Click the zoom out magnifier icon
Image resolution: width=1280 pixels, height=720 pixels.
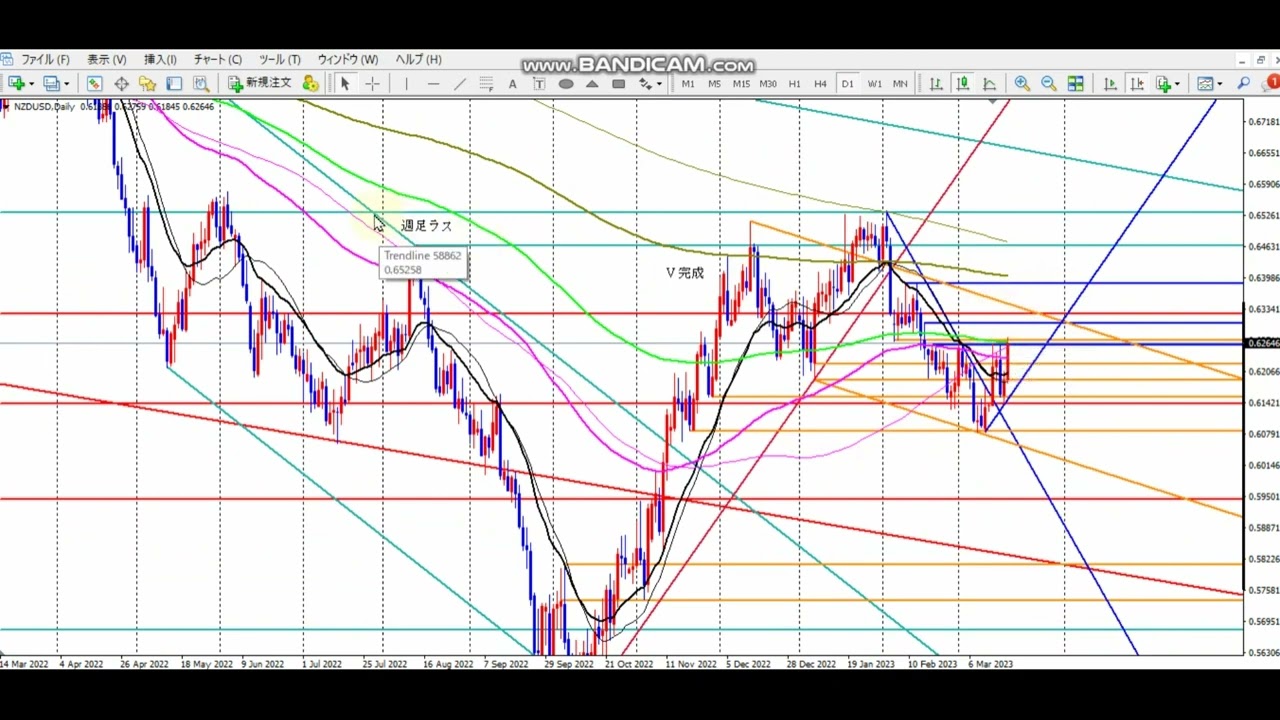pyautogui.click(x=1048, y=84)
